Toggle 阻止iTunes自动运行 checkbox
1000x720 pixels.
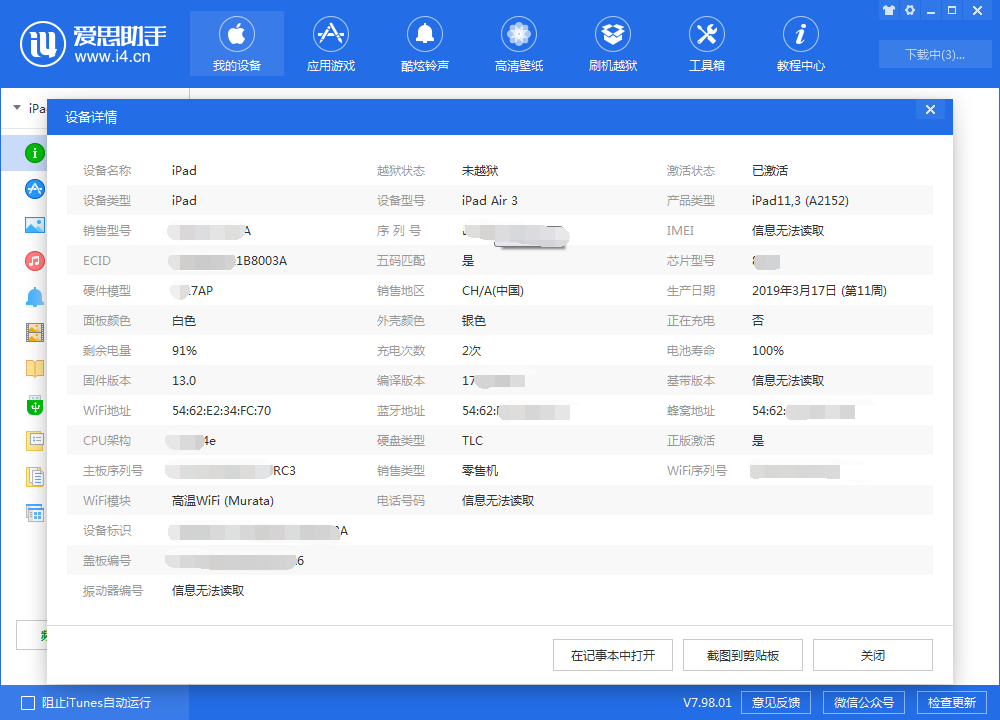(28, 703)
